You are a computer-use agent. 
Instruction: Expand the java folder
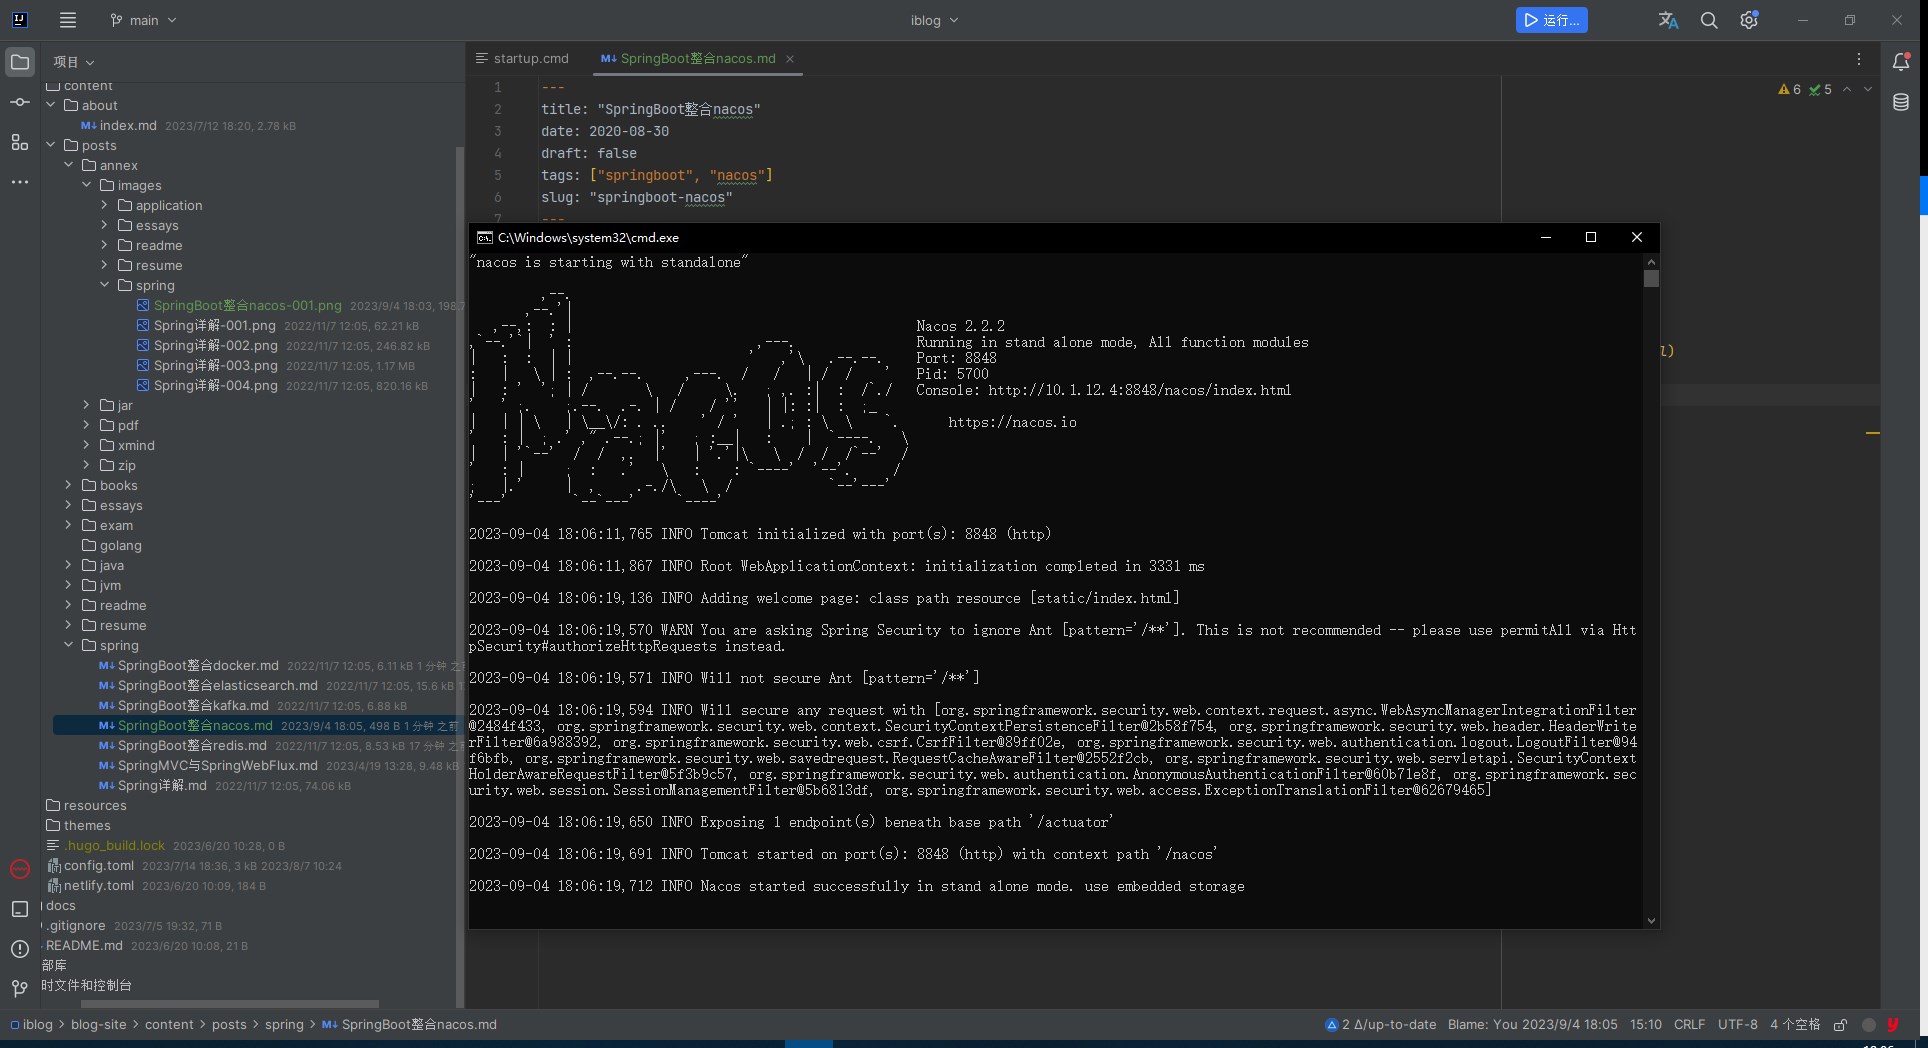point(69,565)
